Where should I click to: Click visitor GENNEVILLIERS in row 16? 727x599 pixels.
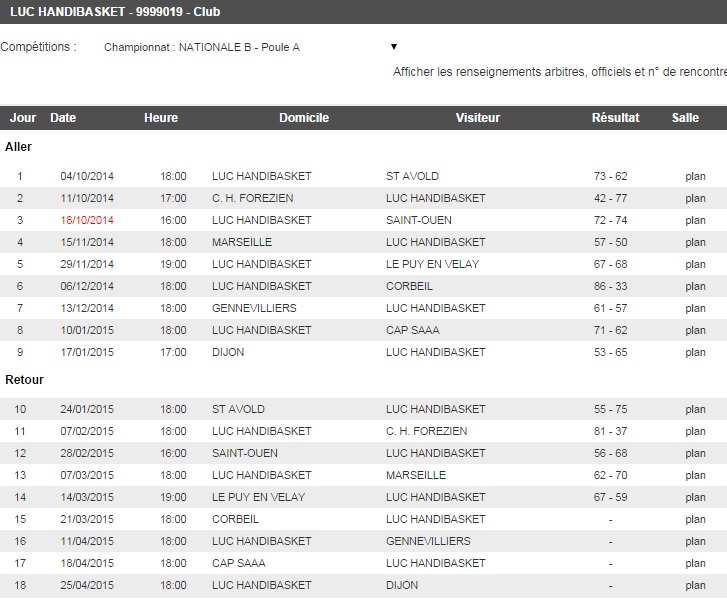click(x=428, y=542)
